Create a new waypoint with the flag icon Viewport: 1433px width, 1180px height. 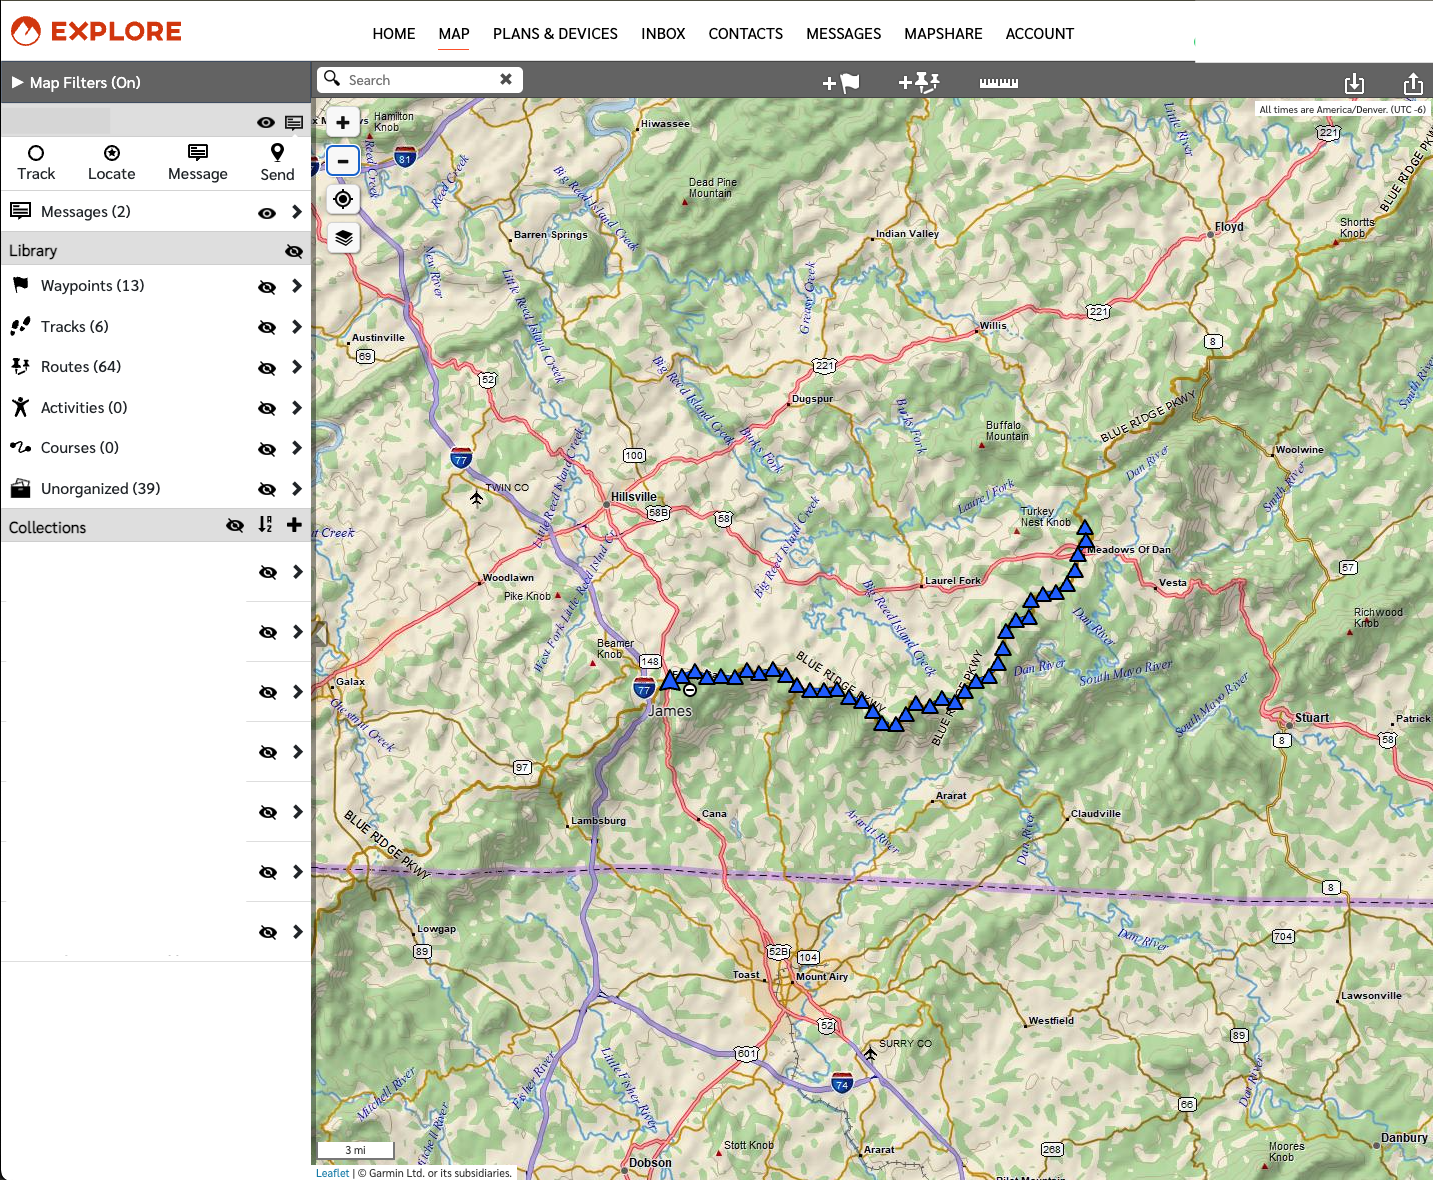click(841, 83)
